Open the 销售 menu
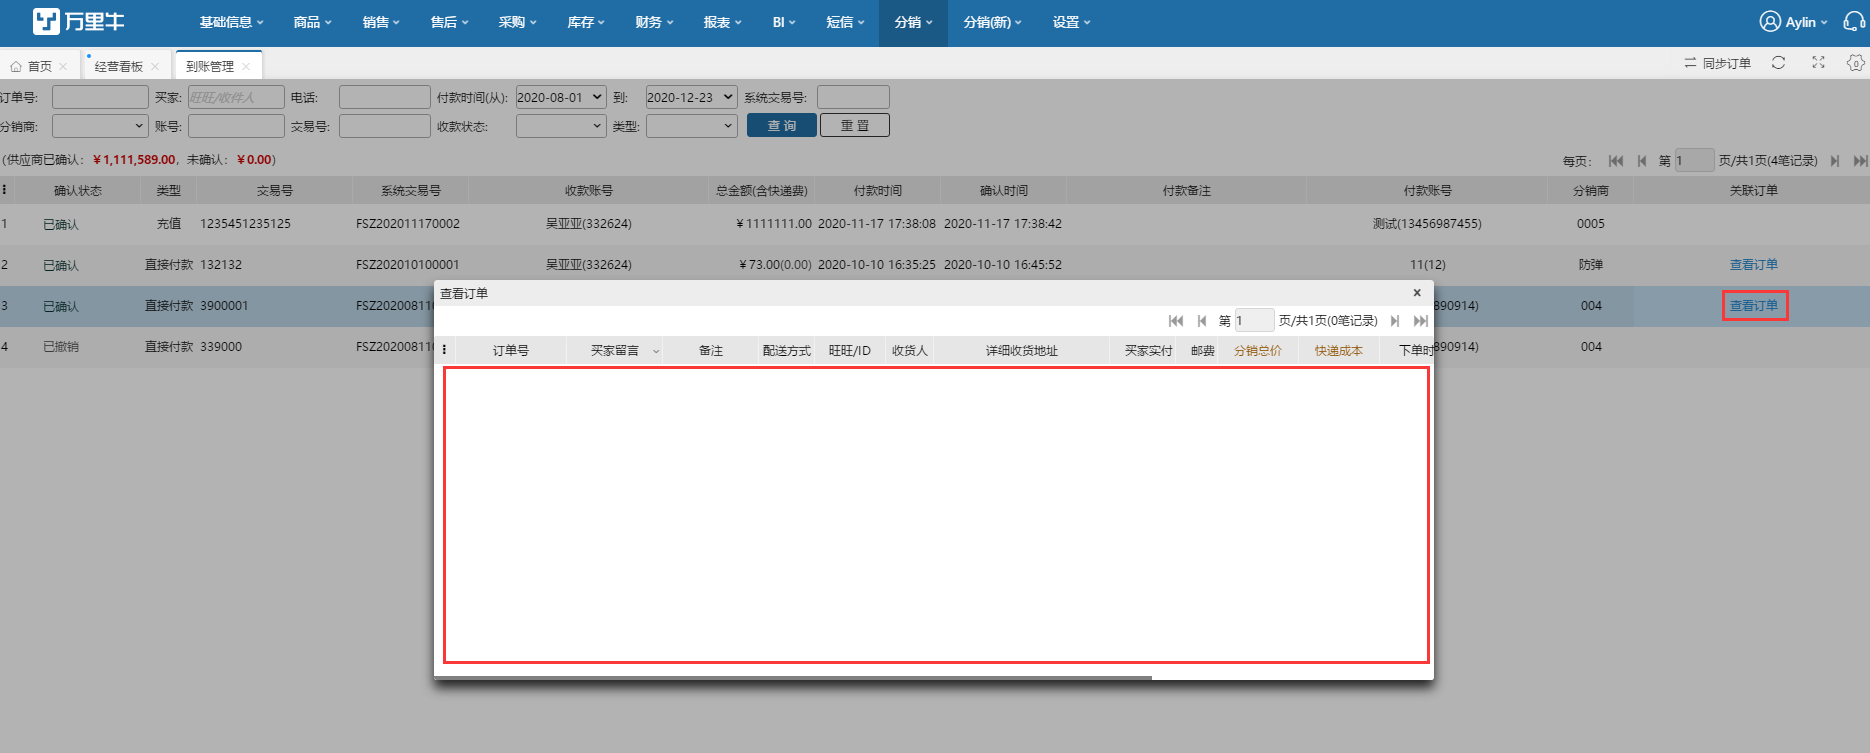 coord(381,22)
